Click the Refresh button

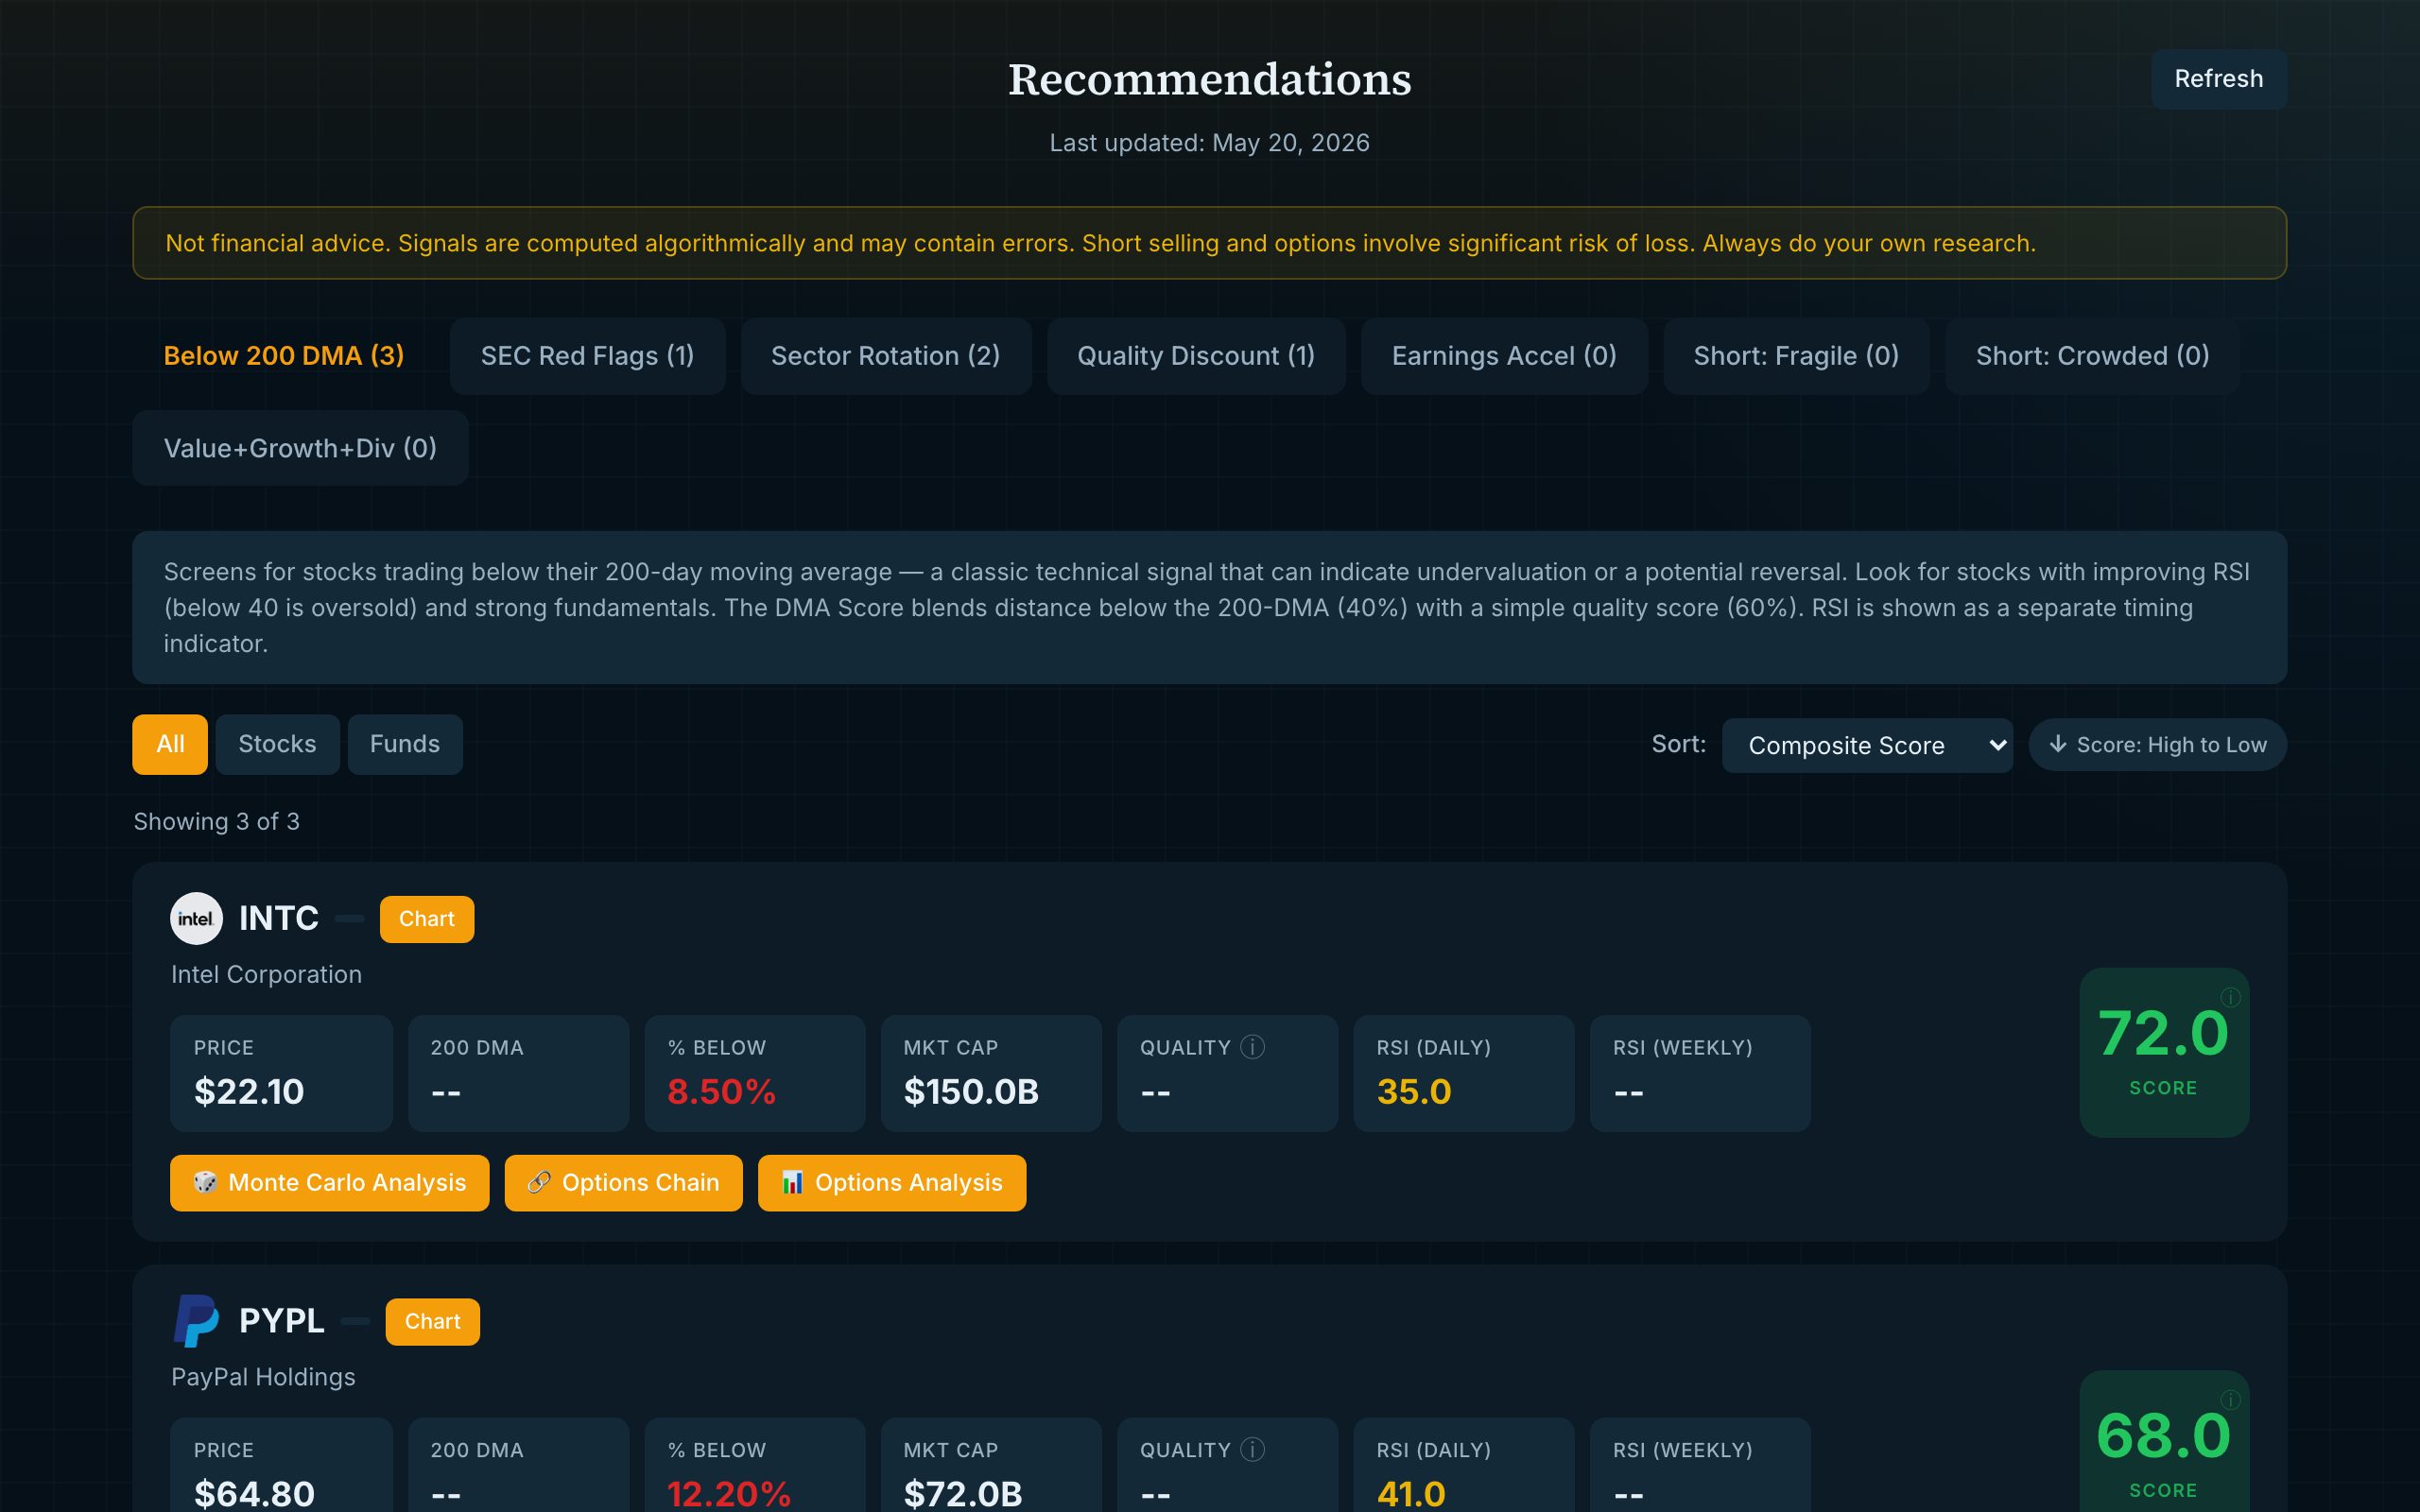[2218, 79]
